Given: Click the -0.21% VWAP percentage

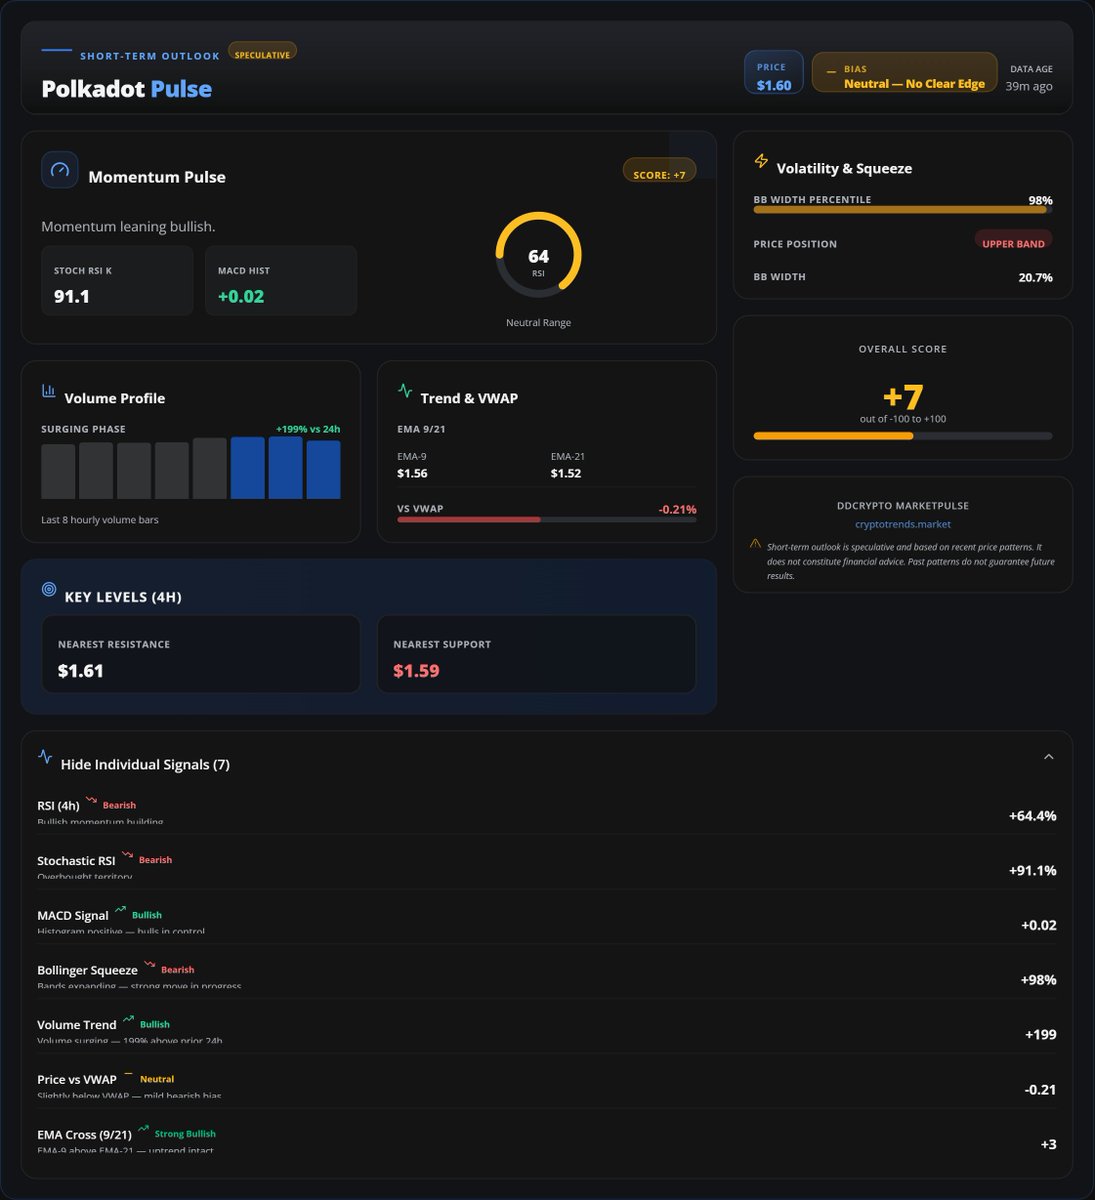Looking at the screenshot, I should (x=677, y=510).
